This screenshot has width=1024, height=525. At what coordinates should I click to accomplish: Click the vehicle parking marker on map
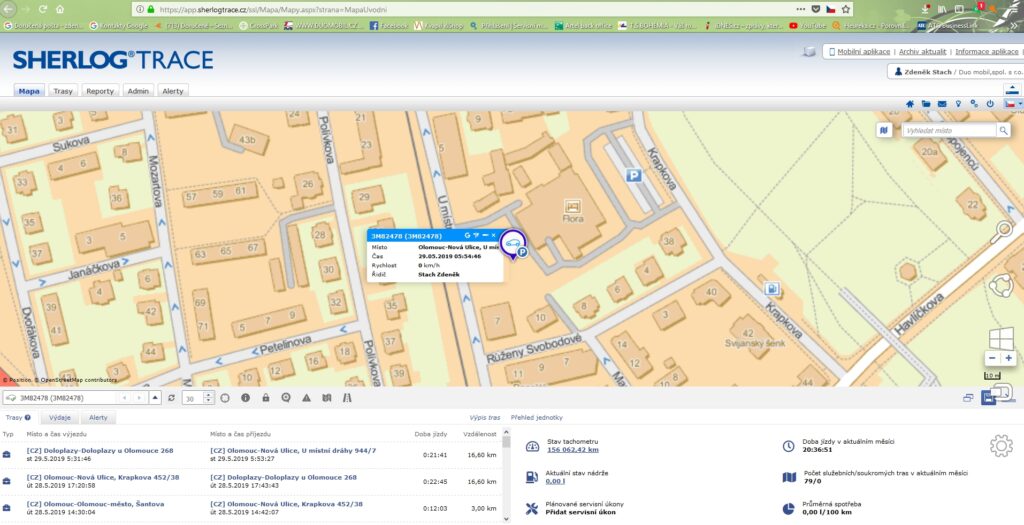point(513,245)
